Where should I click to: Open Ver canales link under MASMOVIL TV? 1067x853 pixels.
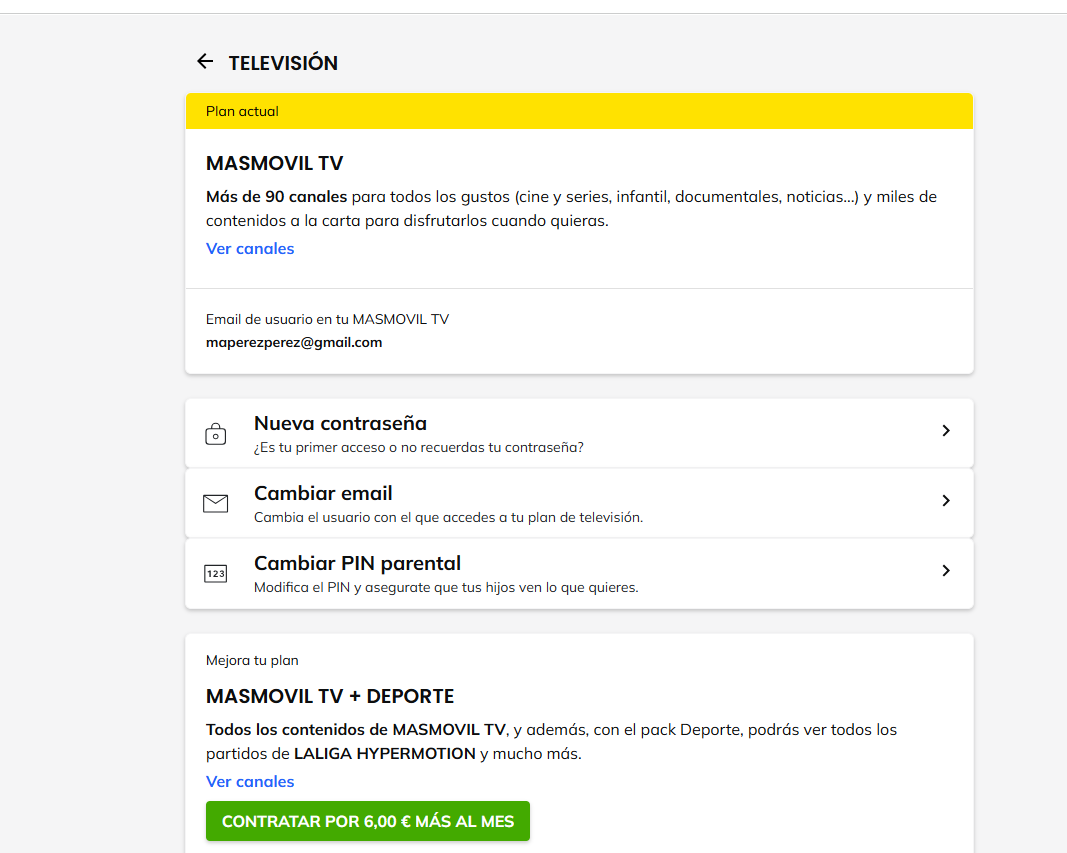coord(250,249)
